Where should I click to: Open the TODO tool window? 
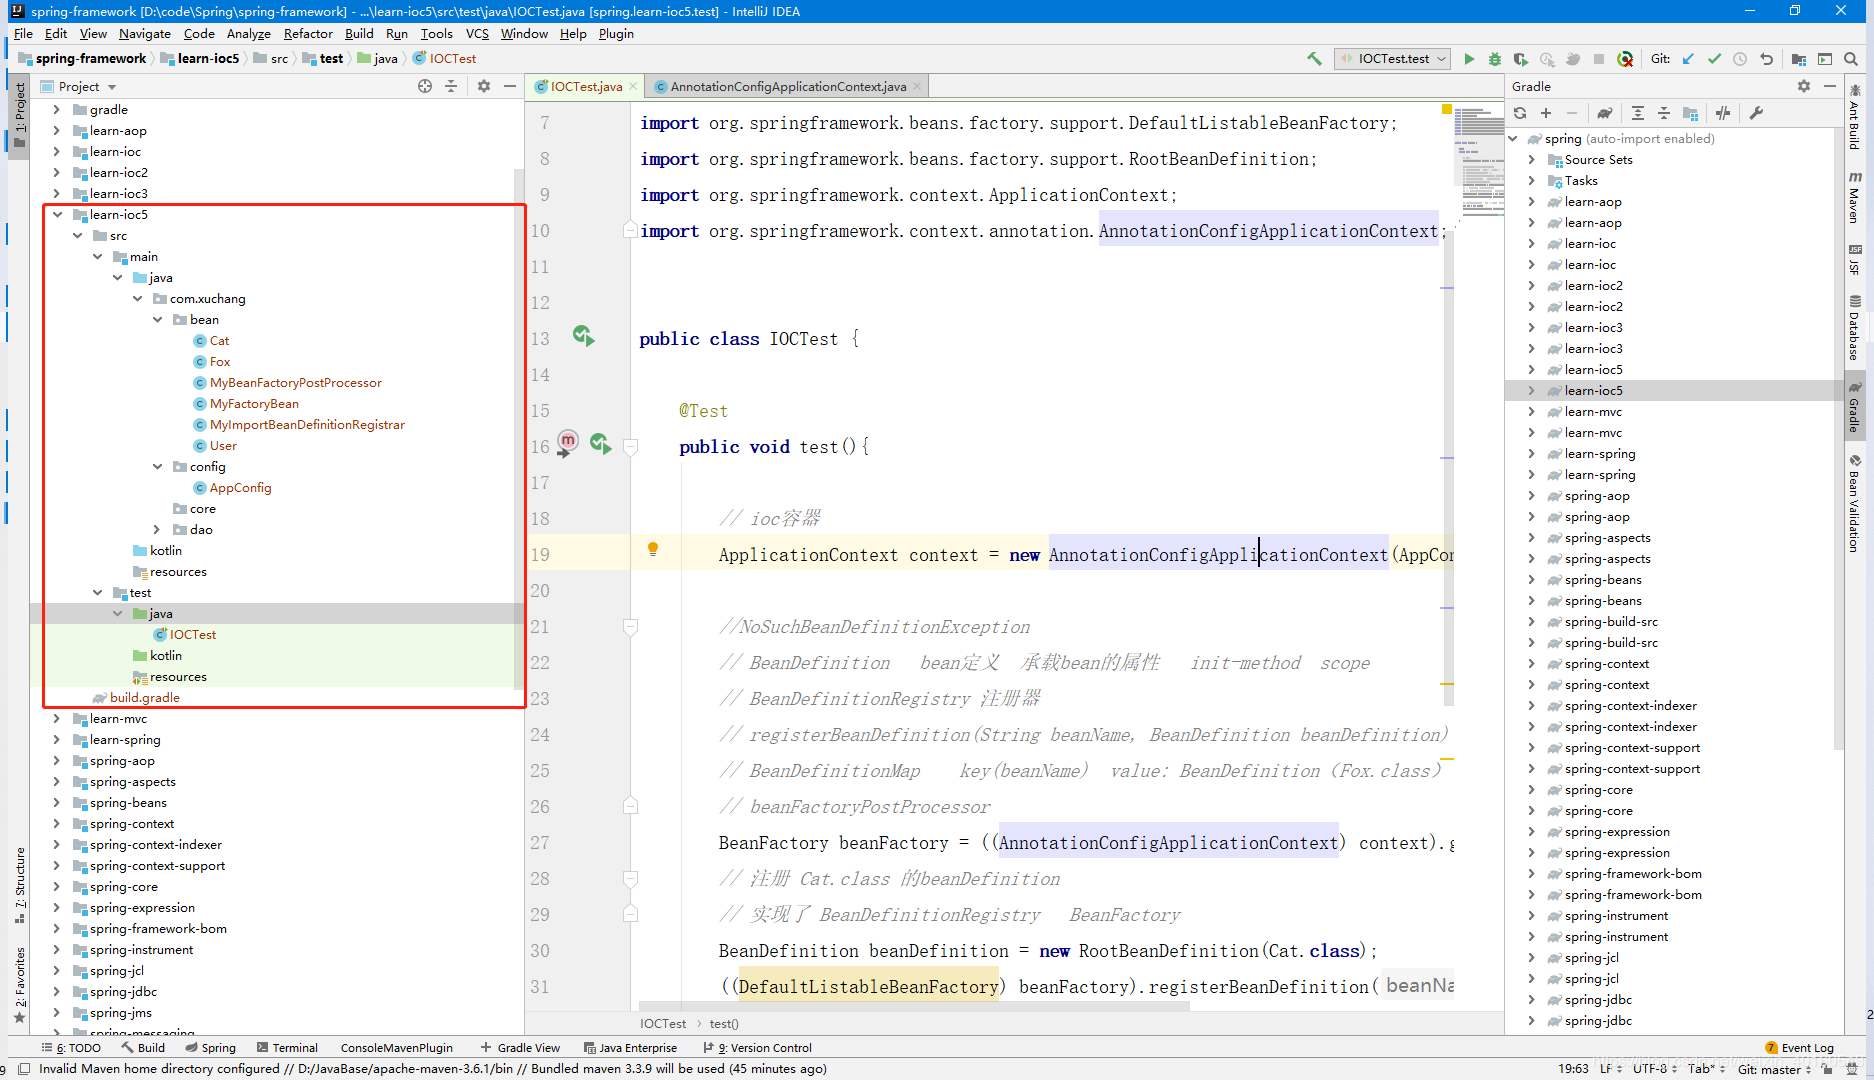(71, 1048)
